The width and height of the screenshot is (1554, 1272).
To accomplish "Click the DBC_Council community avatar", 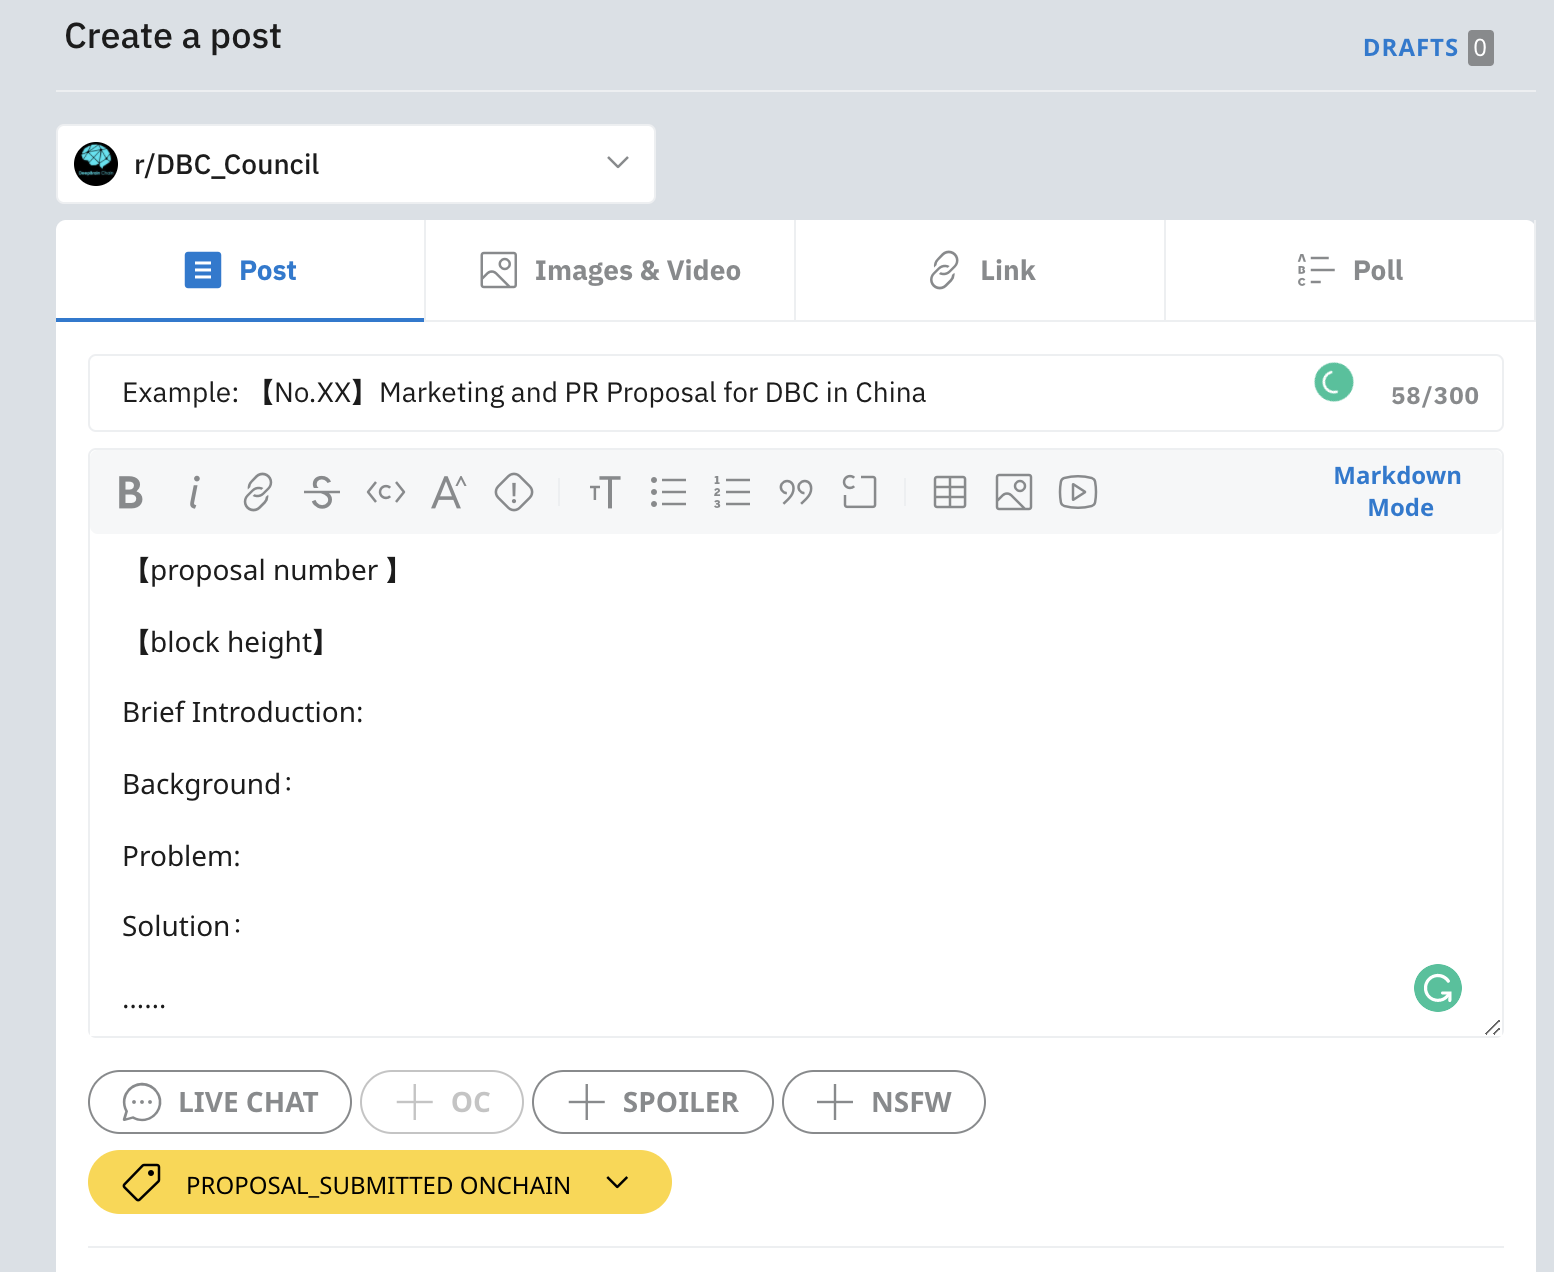I will click(96, 164).
